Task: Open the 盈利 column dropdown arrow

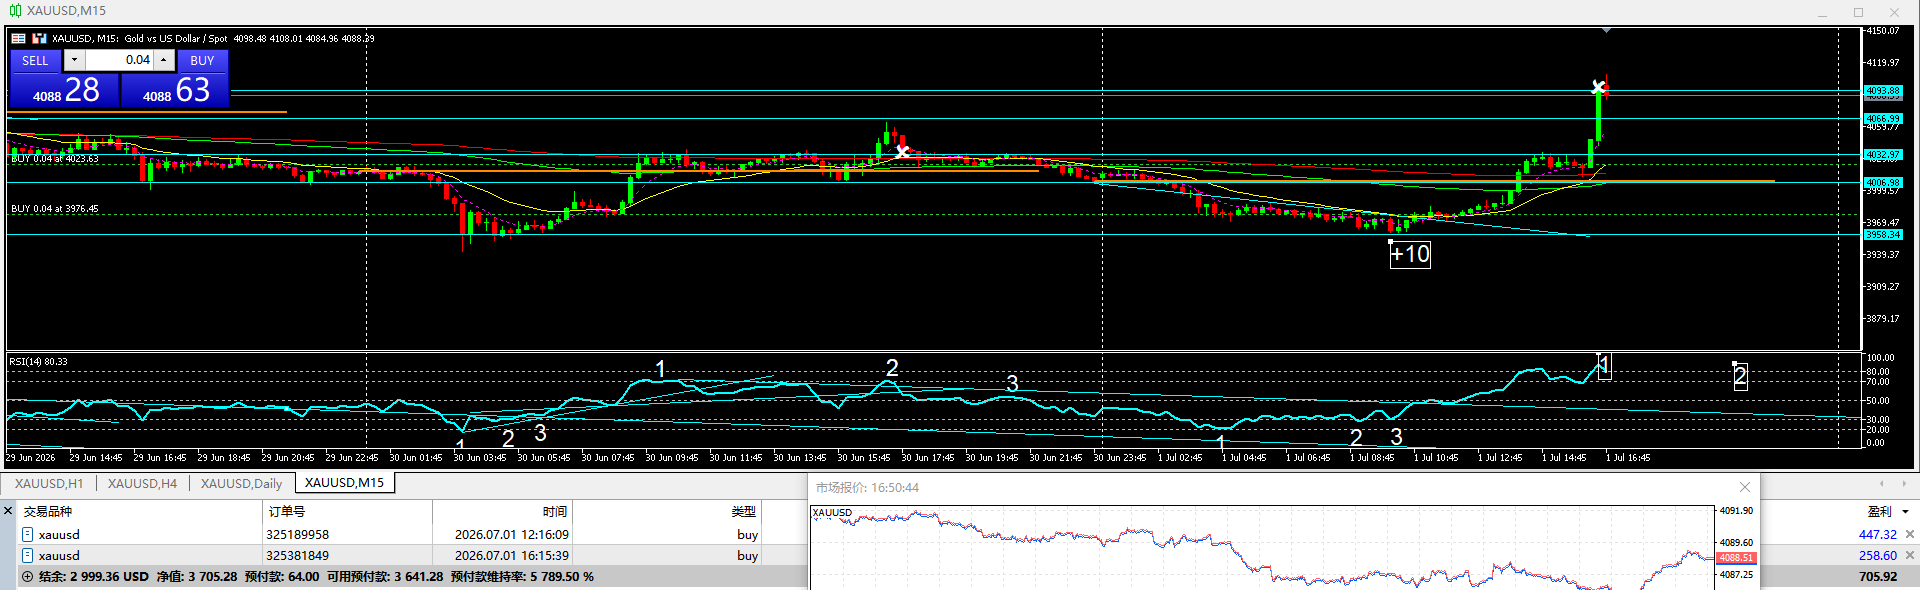Action: [1905, 511]
